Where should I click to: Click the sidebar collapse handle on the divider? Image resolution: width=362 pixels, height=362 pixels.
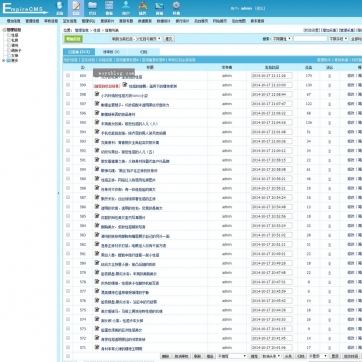59,193
